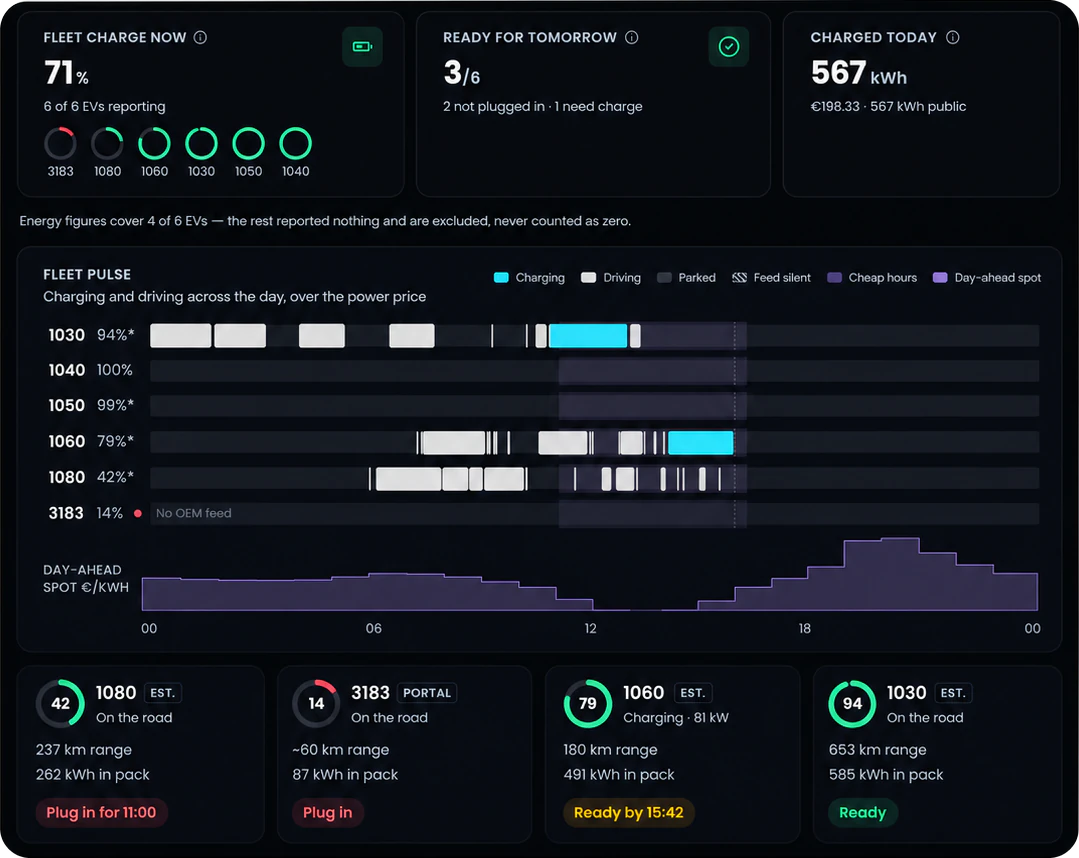Select the 1040 charge ring in the fleet row

[x=295, y=144]
